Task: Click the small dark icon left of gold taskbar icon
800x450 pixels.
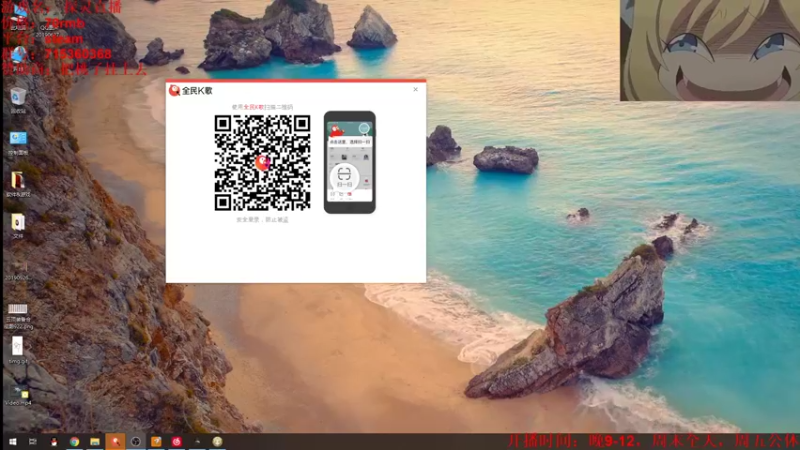Action: pos(197,442)
